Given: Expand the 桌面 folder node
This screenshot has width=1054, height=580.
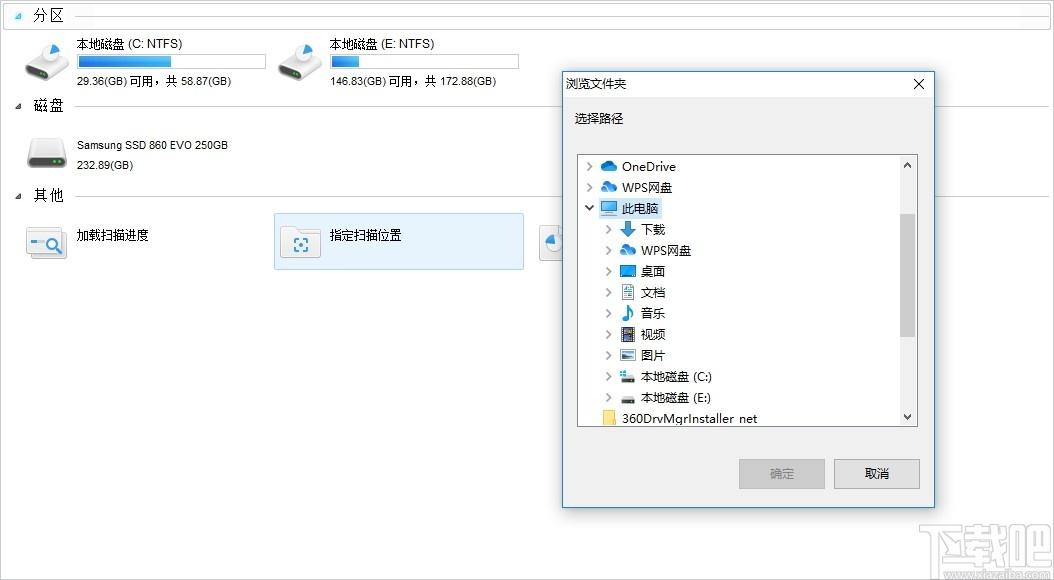Looking at the screenshot, I should (x=608, y=272).
